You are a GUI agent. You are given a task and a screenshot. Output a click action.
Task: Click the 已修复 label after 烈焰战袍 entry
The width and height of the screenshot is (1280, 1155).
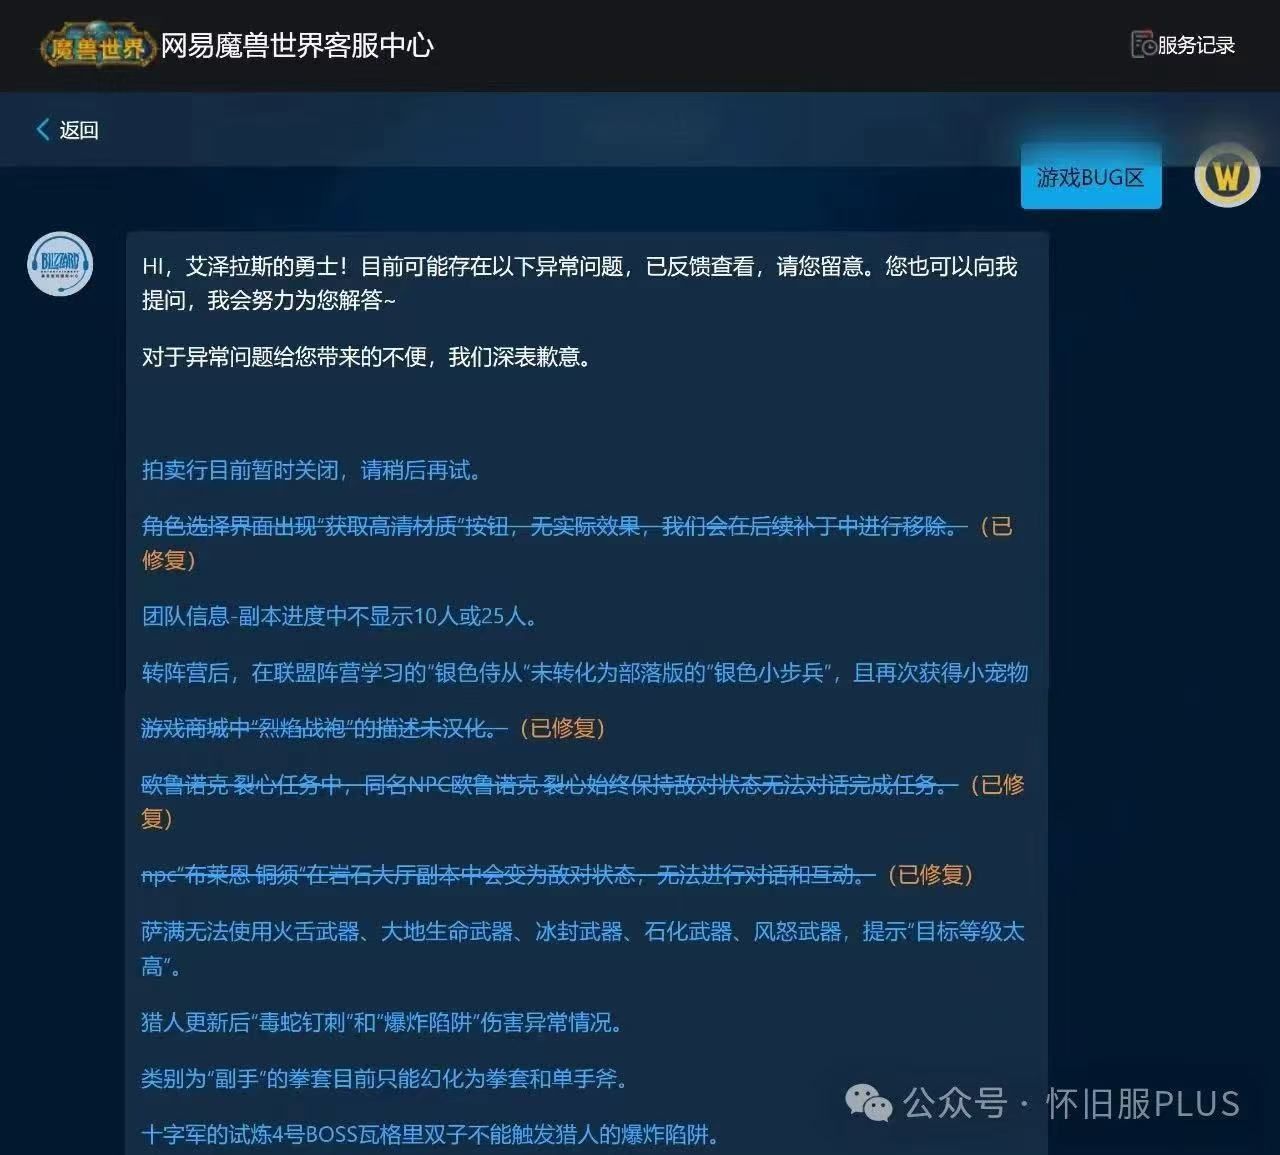click(561, 729)
